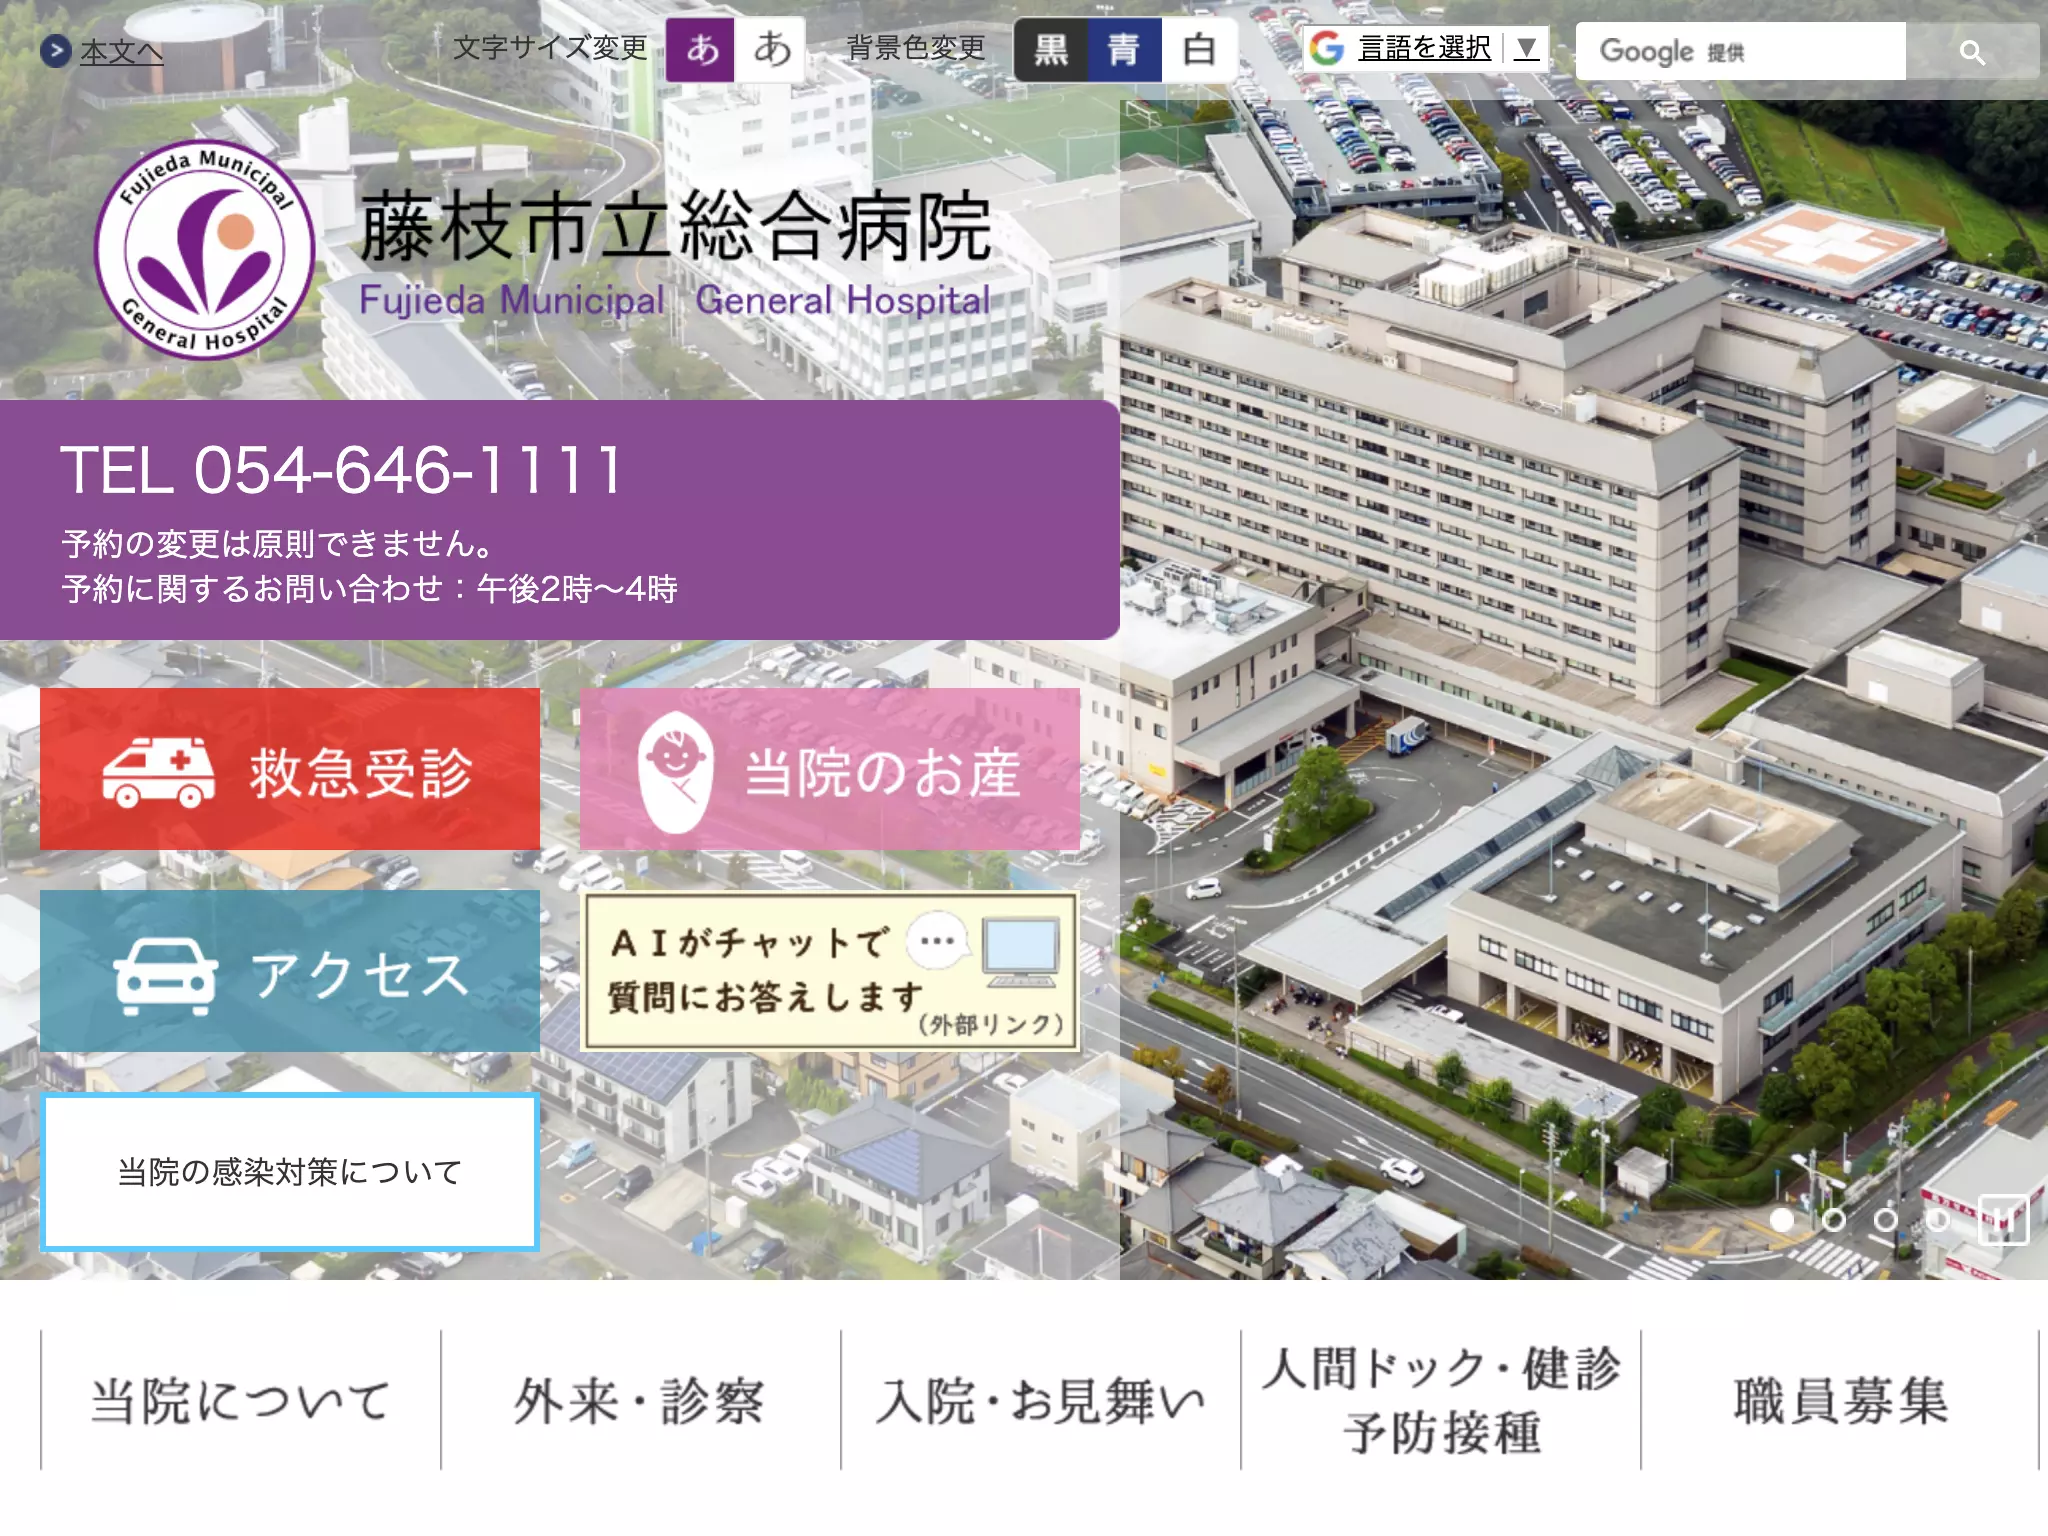Pause the slideshow with pause button
Image resolution: width=2048 pixels, height=1536 pixels.
2003,1220
